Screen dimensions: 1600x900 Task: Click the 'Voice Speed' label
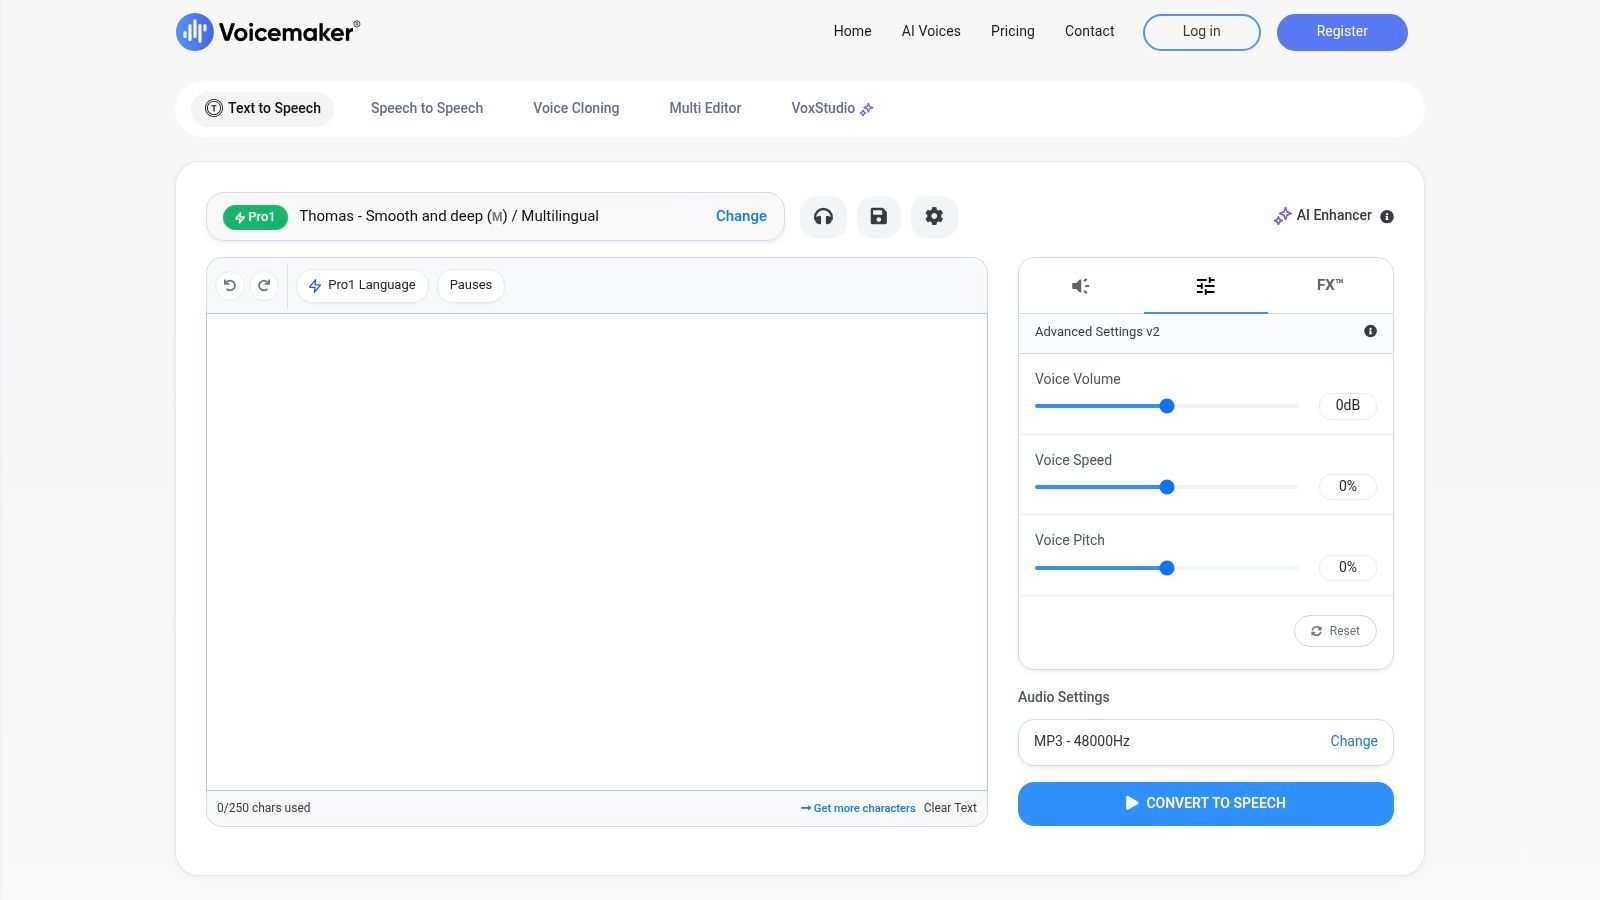pos(1073,460)
